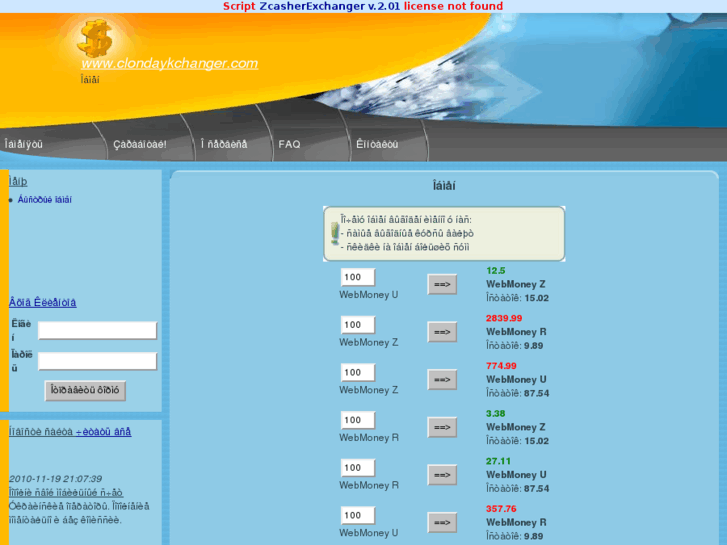
Task: Click ==> button for WebMoney R to WebMoney U
Action: click(x=442, y=475)
